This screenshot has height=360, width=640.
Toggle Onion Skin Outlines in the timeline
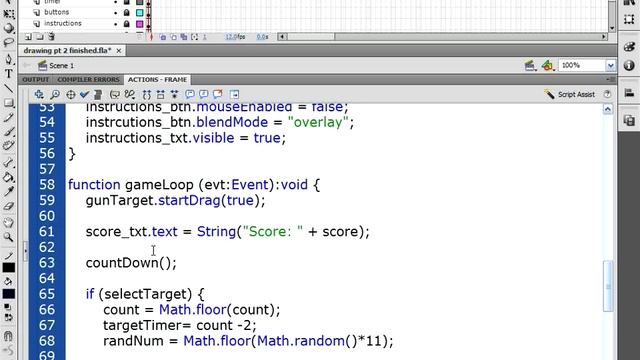point(173,37)
